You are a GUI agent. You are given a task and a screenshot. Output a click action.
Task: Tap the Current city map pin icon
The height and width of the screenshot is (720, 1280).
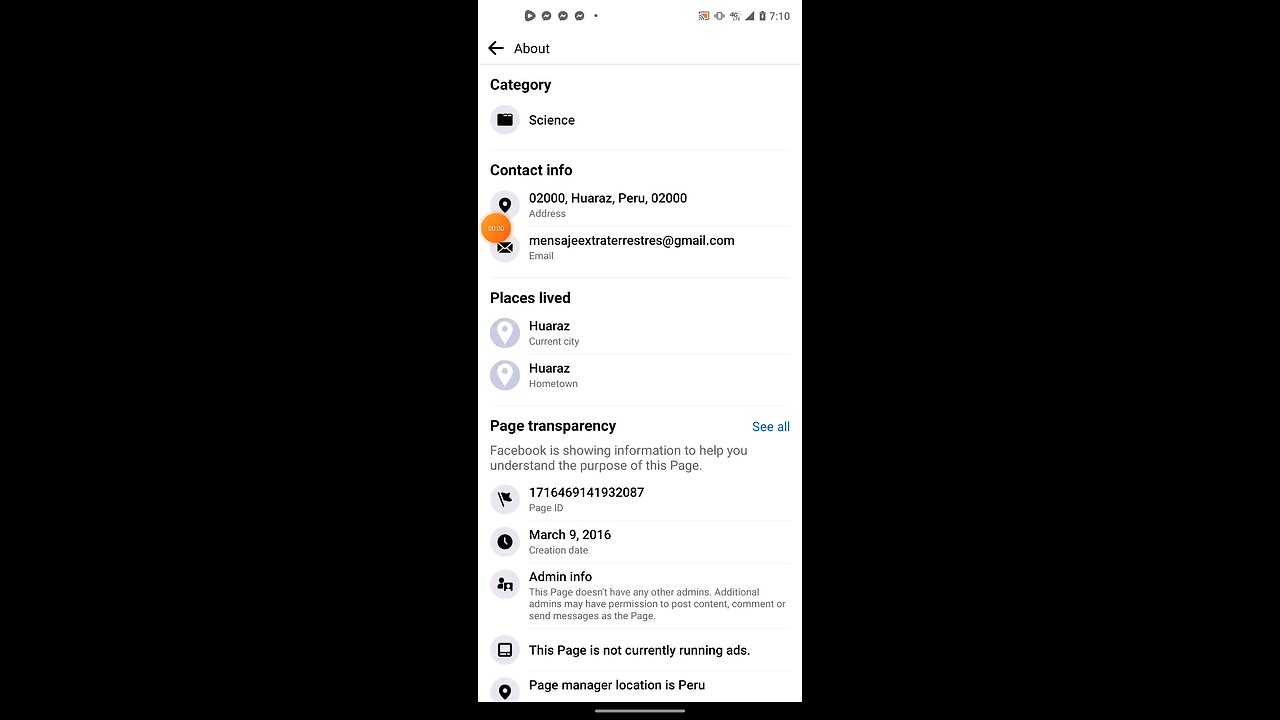(505, 333)
